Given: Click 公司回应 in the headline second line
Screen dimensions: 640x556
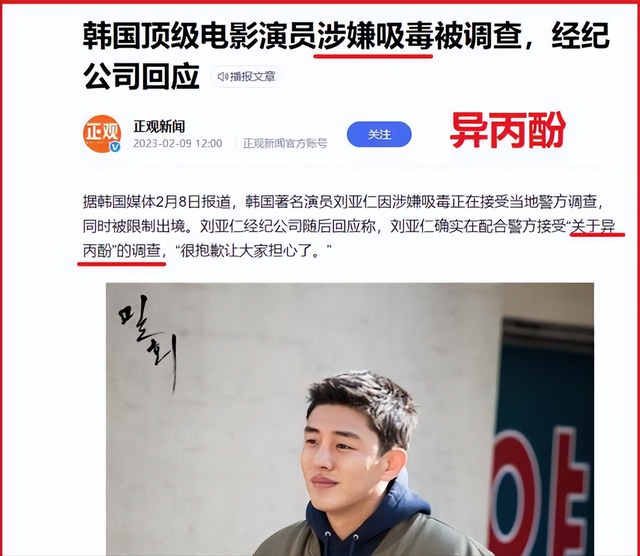Looking at the screenshot, I should tap(141, 76).
